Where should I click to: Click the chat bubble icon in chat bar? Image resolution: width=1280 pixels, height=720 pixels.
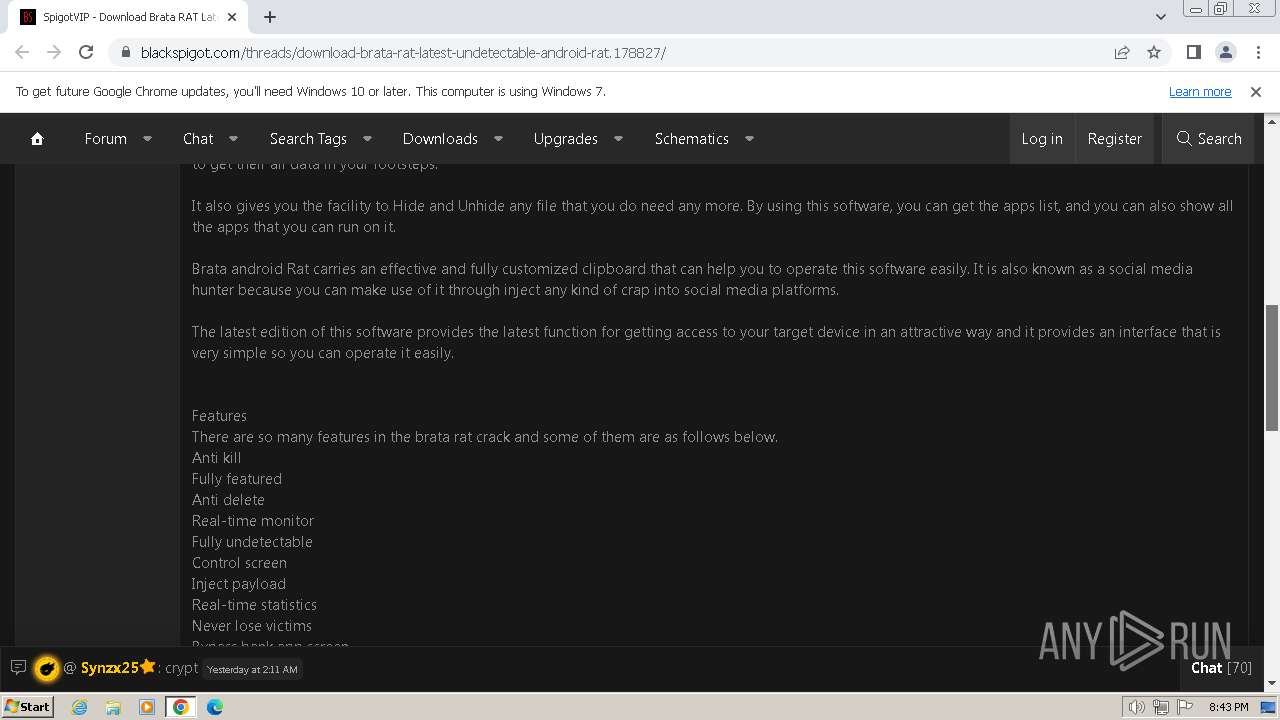click(18, 667)
